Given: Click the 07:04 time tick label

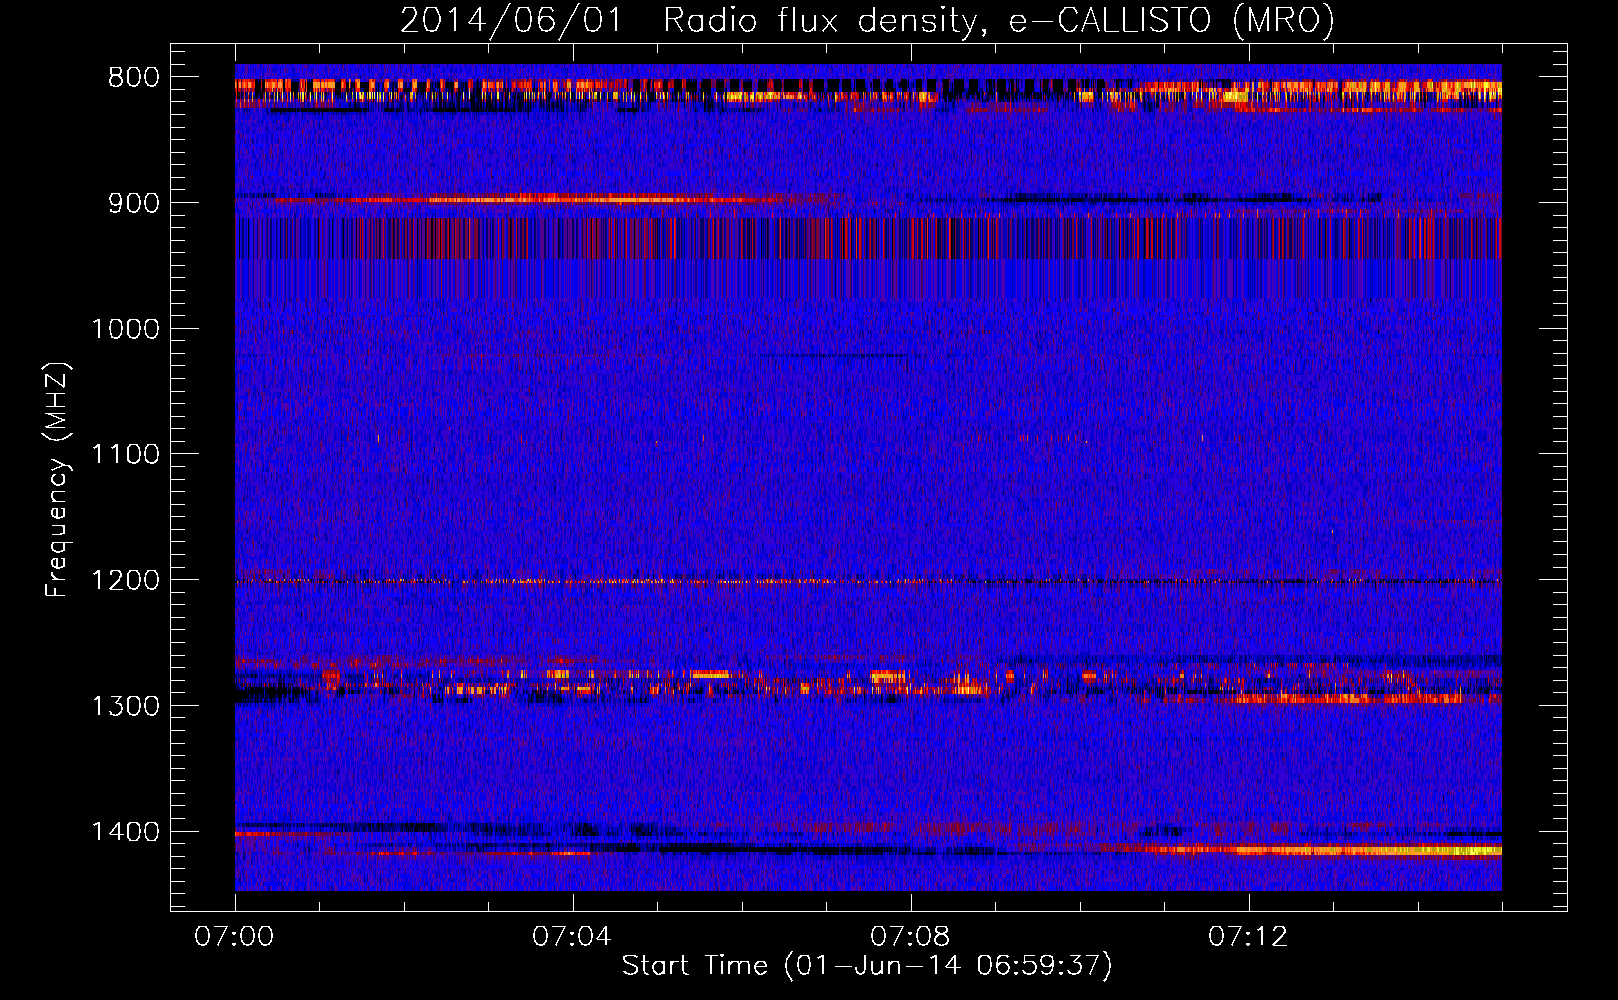Looking at the screenshot, I should (572, 937).
